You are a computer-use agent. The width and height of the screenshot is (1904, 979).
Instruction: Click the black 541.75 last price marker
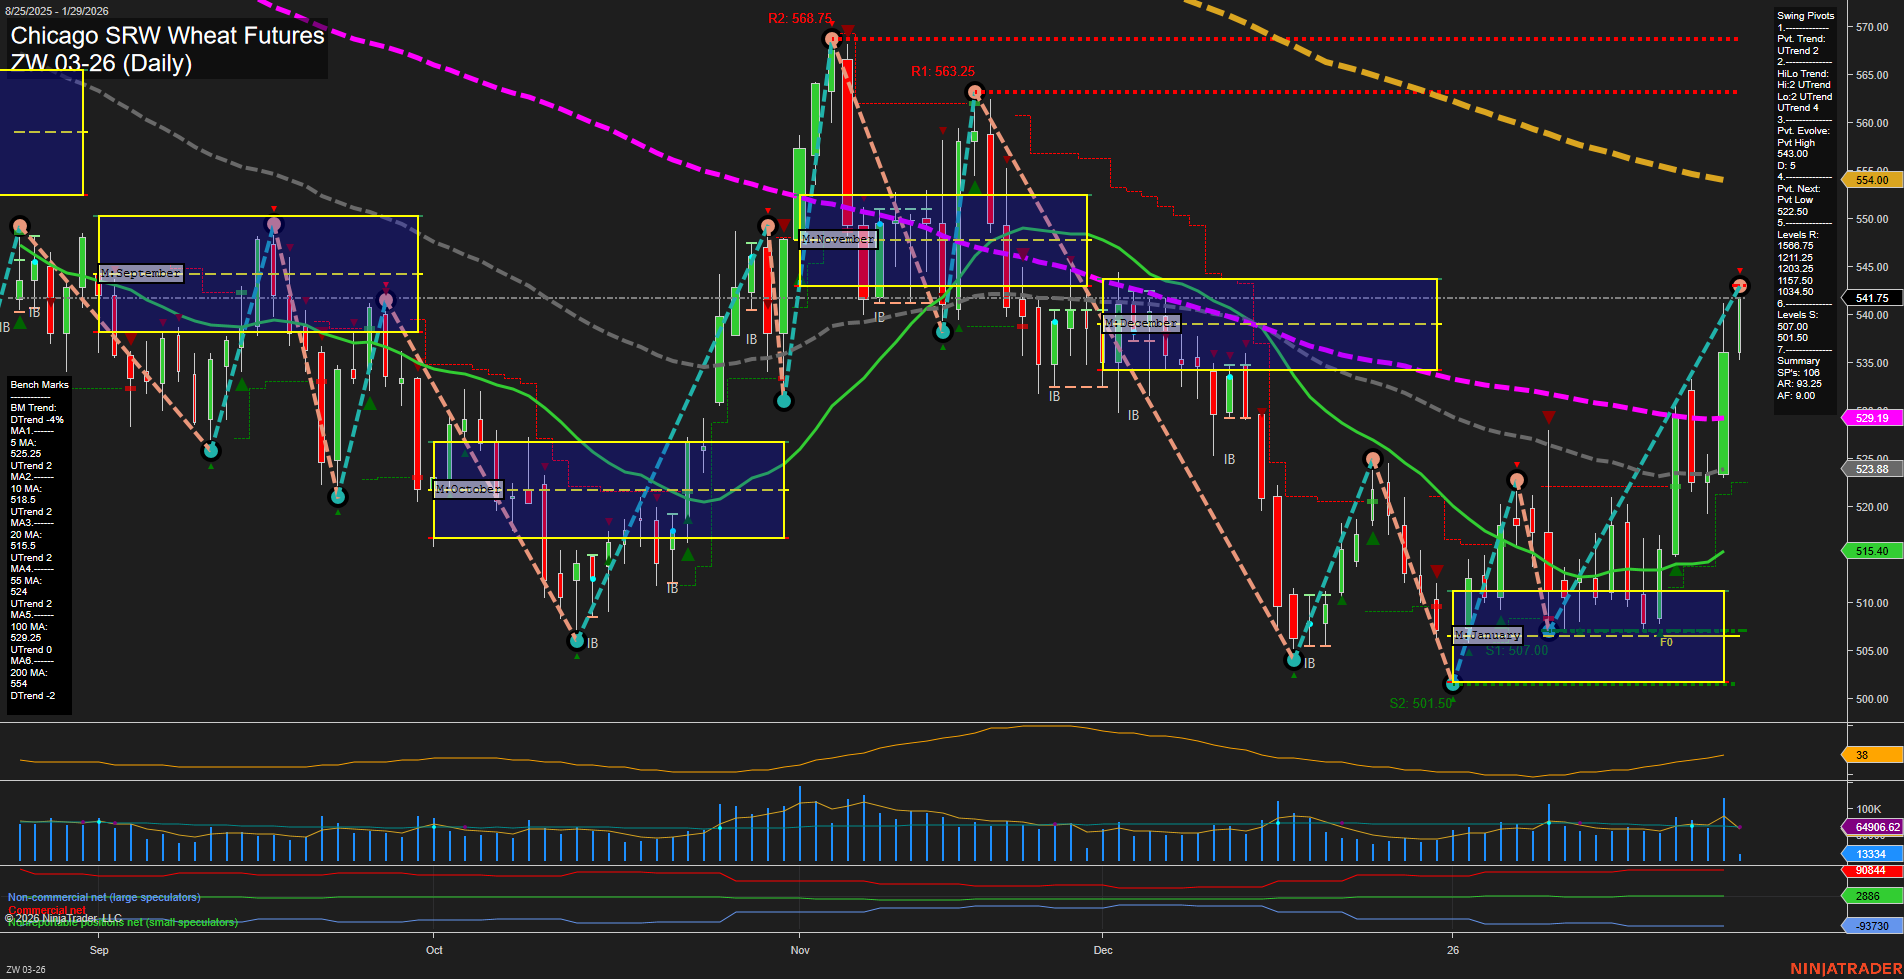point(1872,297)
